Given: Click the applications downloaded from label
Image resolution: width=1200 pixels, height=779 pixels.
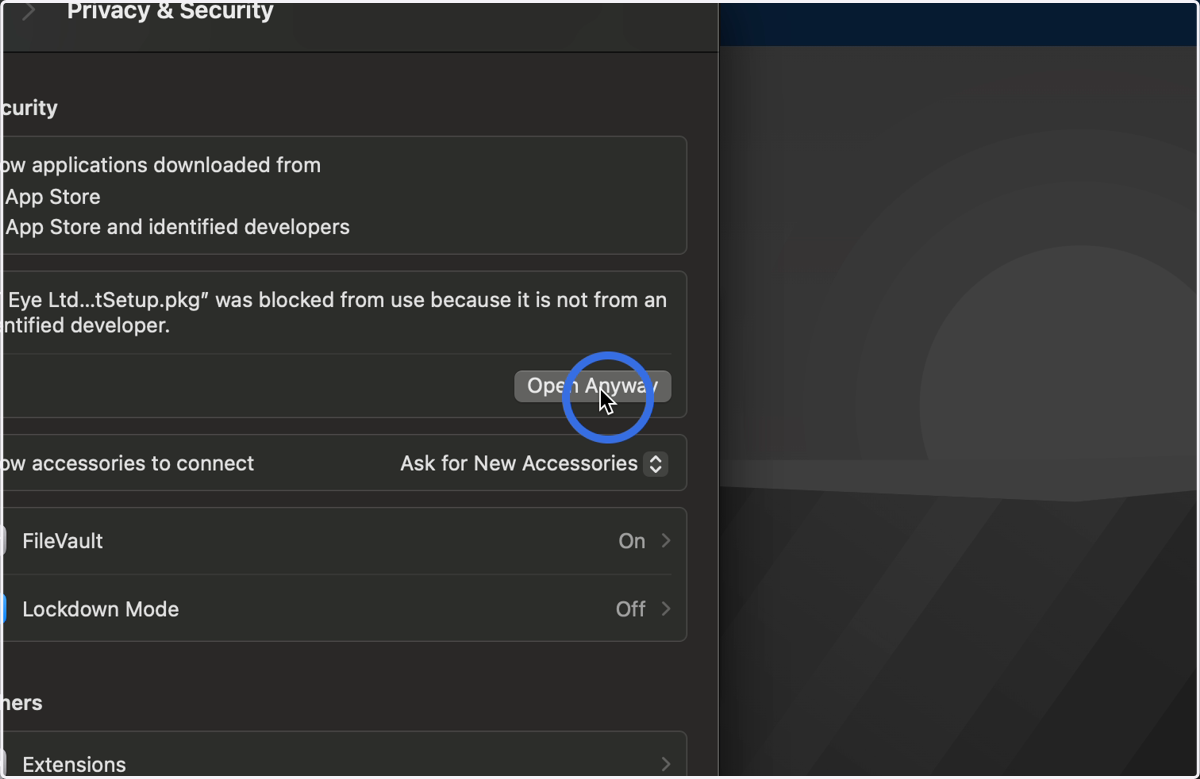Looking at the screenshot, I should 162,166.
